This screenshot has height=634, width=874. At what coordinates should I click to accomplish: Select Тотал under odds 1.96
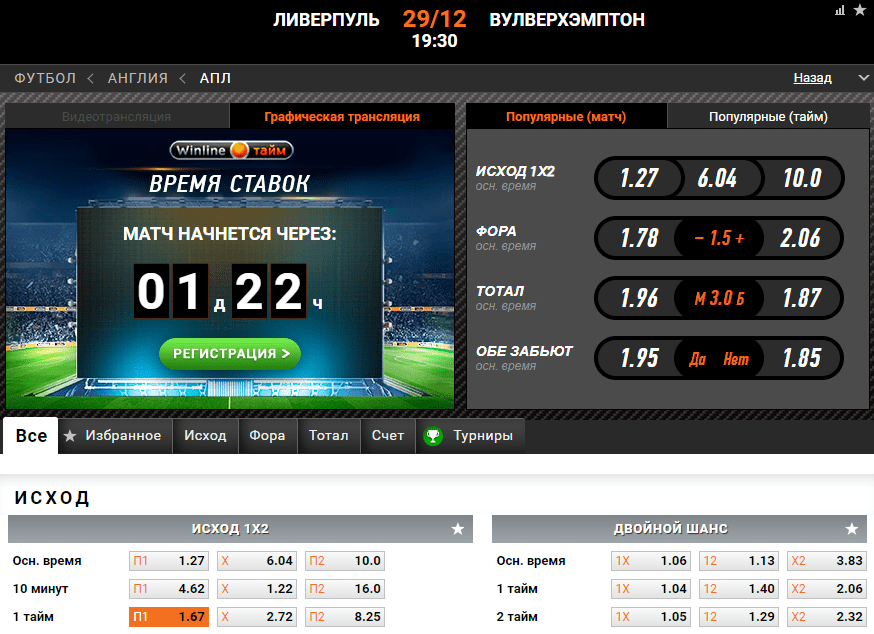(x=639, y=298)
